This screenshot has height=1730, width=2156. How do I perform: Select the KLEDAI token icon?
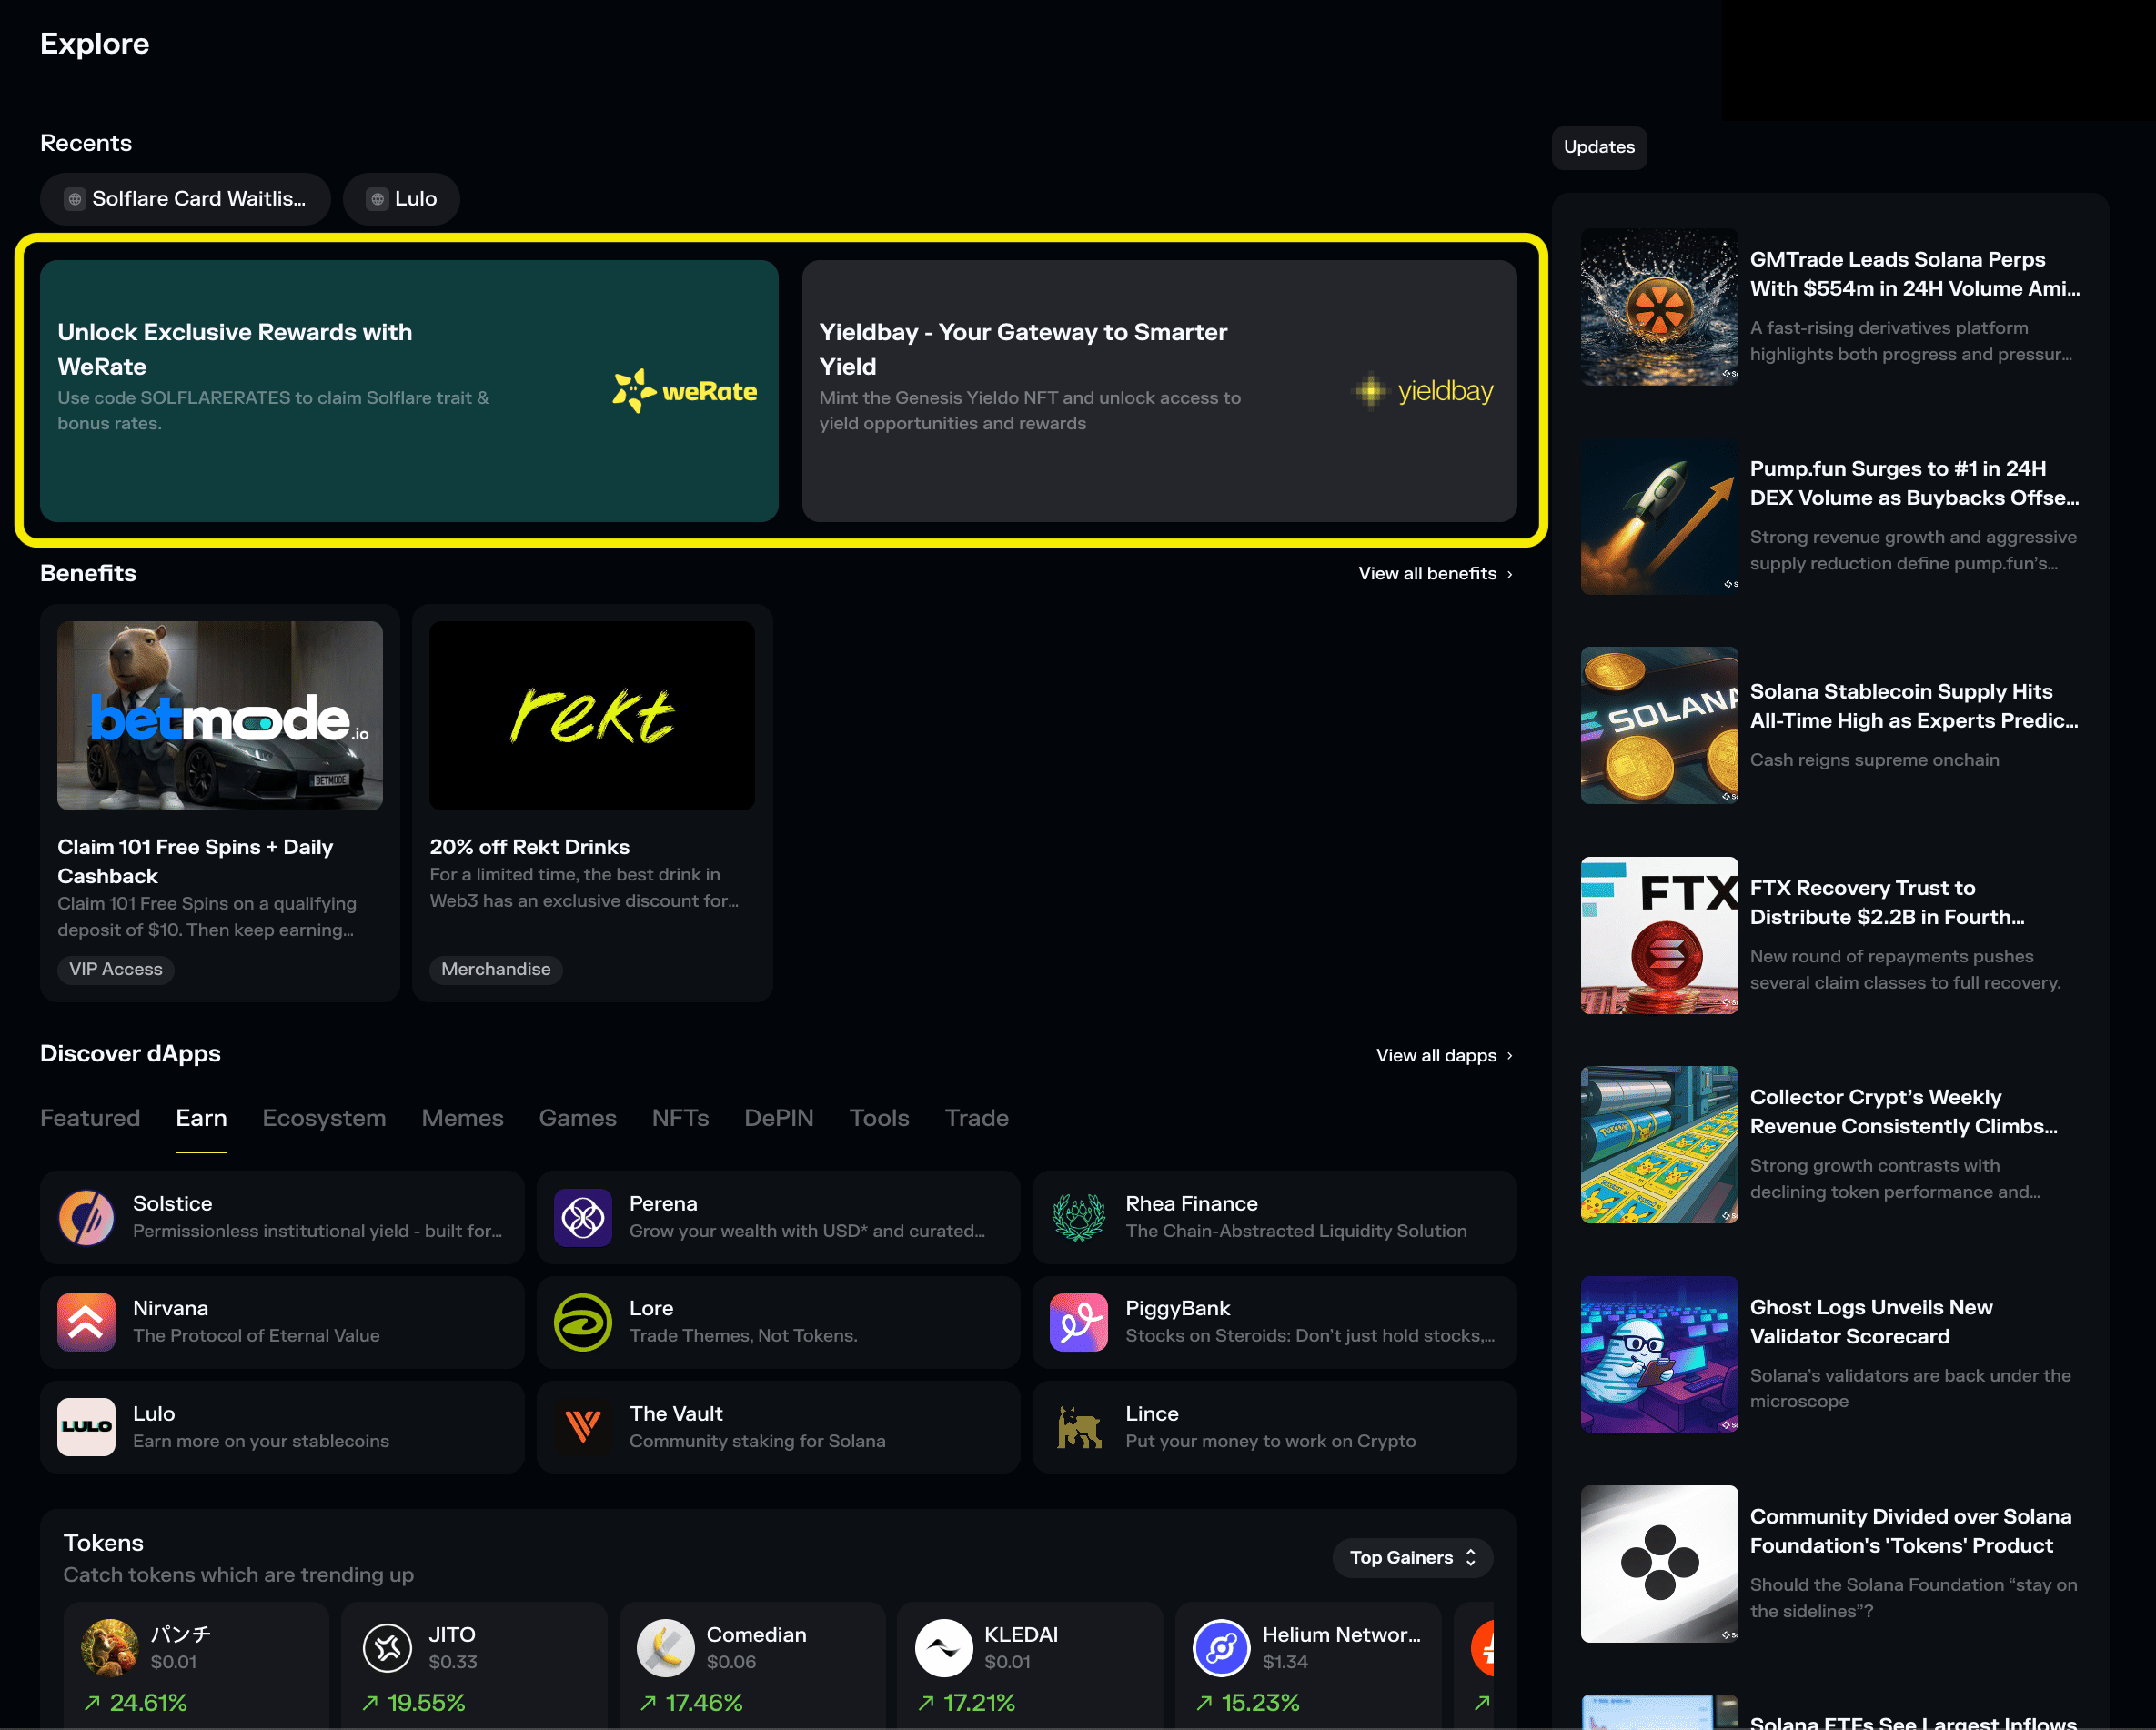944,1647
